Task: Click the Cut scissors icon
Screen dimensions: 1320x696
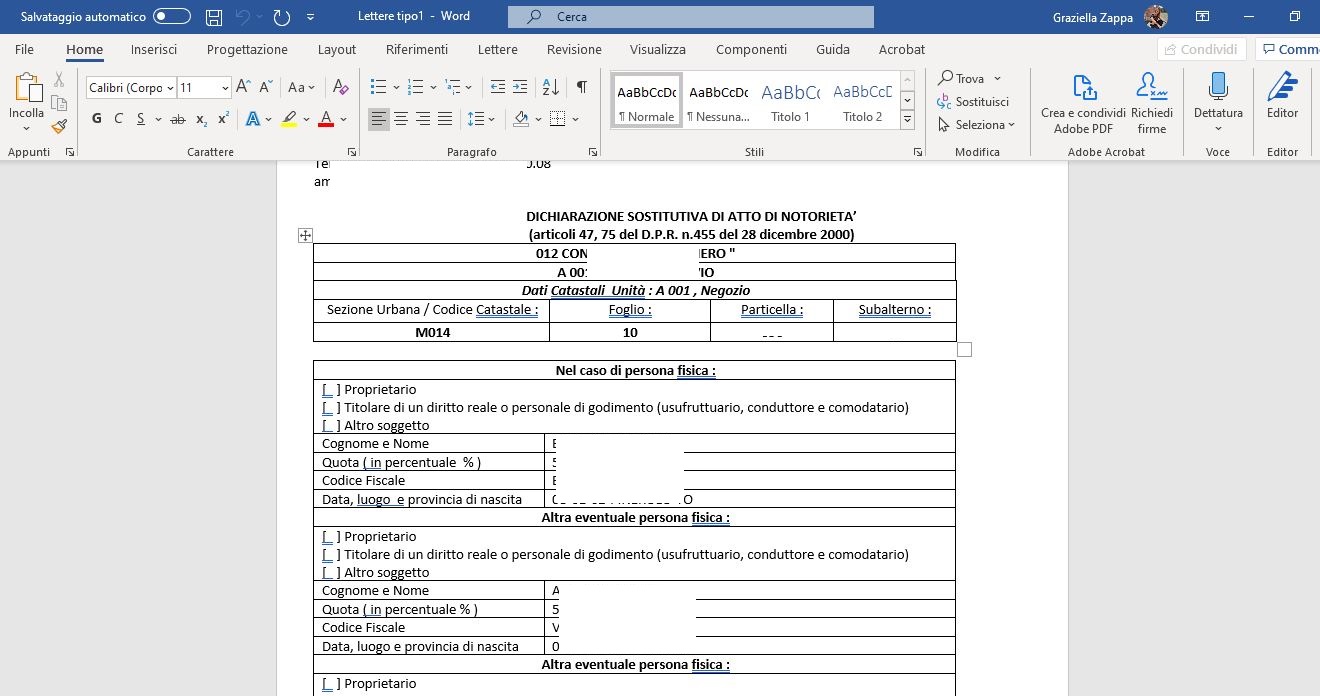Action: pos(59,79)
